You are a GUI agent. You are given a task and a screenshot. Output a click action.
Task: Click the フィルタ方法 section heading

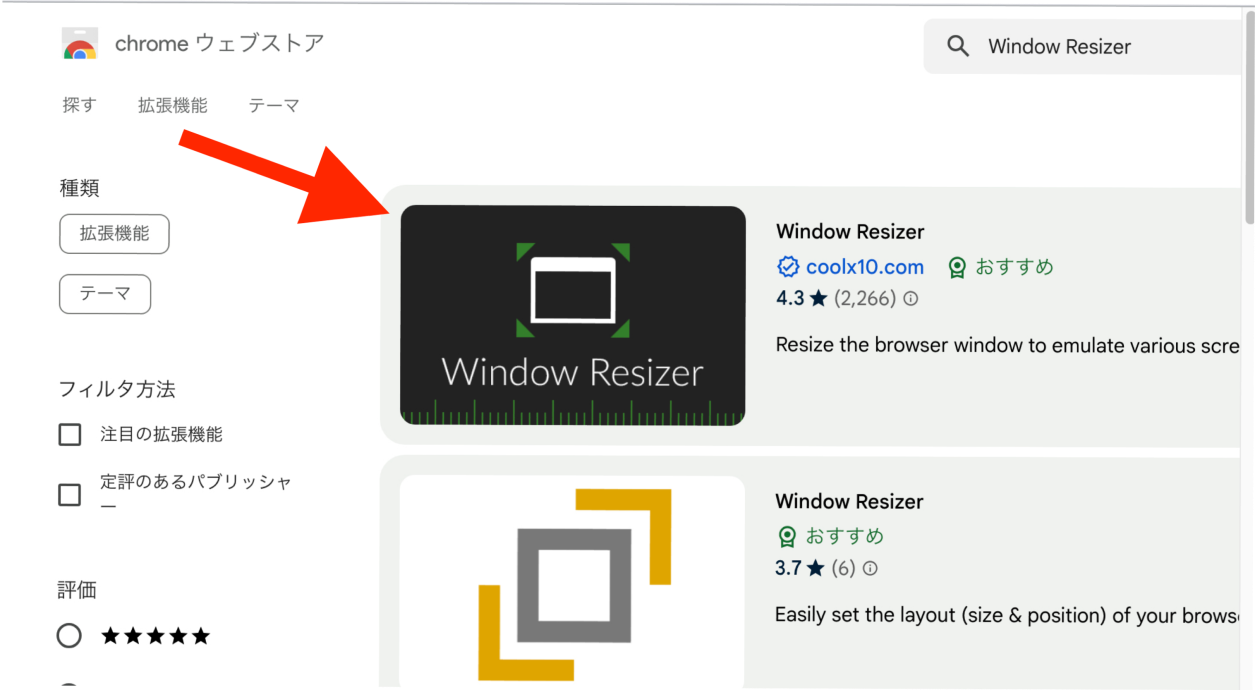pos(117,389)
